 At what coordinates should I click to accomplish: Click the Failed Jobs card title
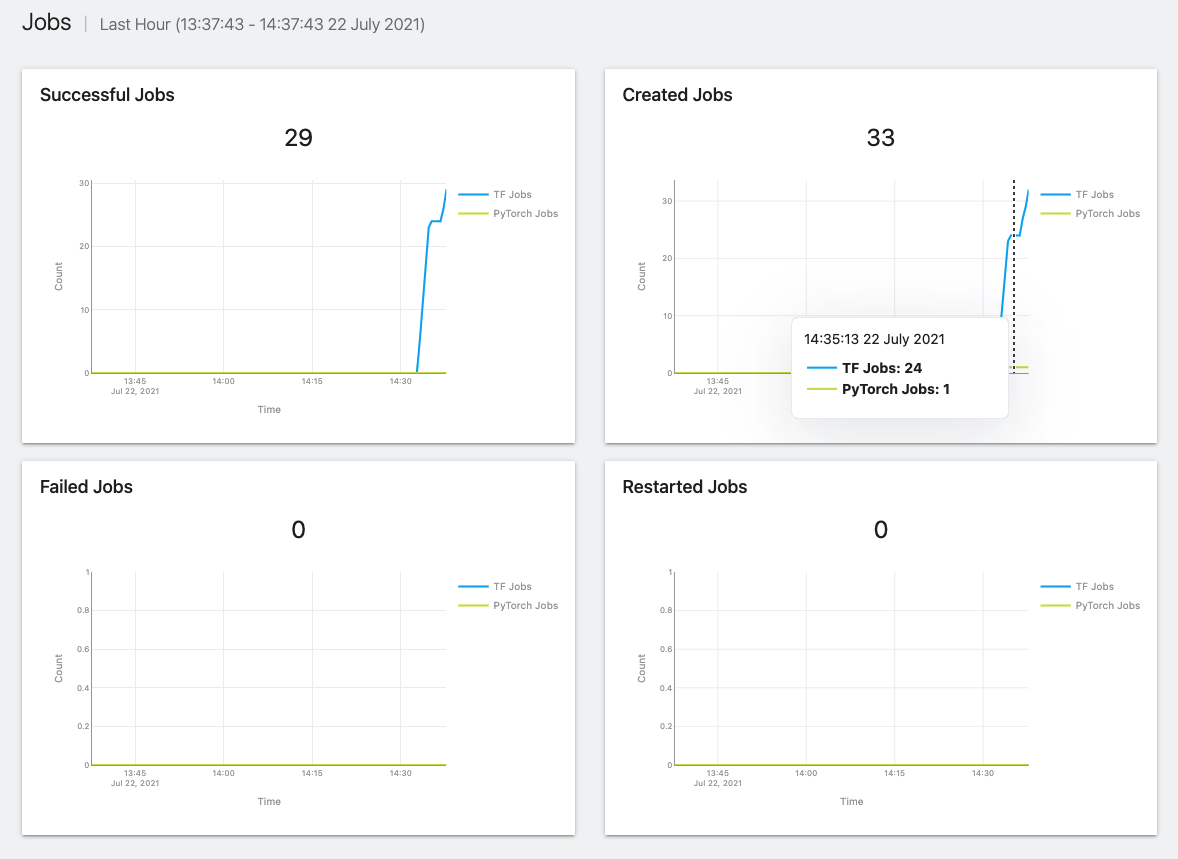pyautogui.click(x=86, y=487)
